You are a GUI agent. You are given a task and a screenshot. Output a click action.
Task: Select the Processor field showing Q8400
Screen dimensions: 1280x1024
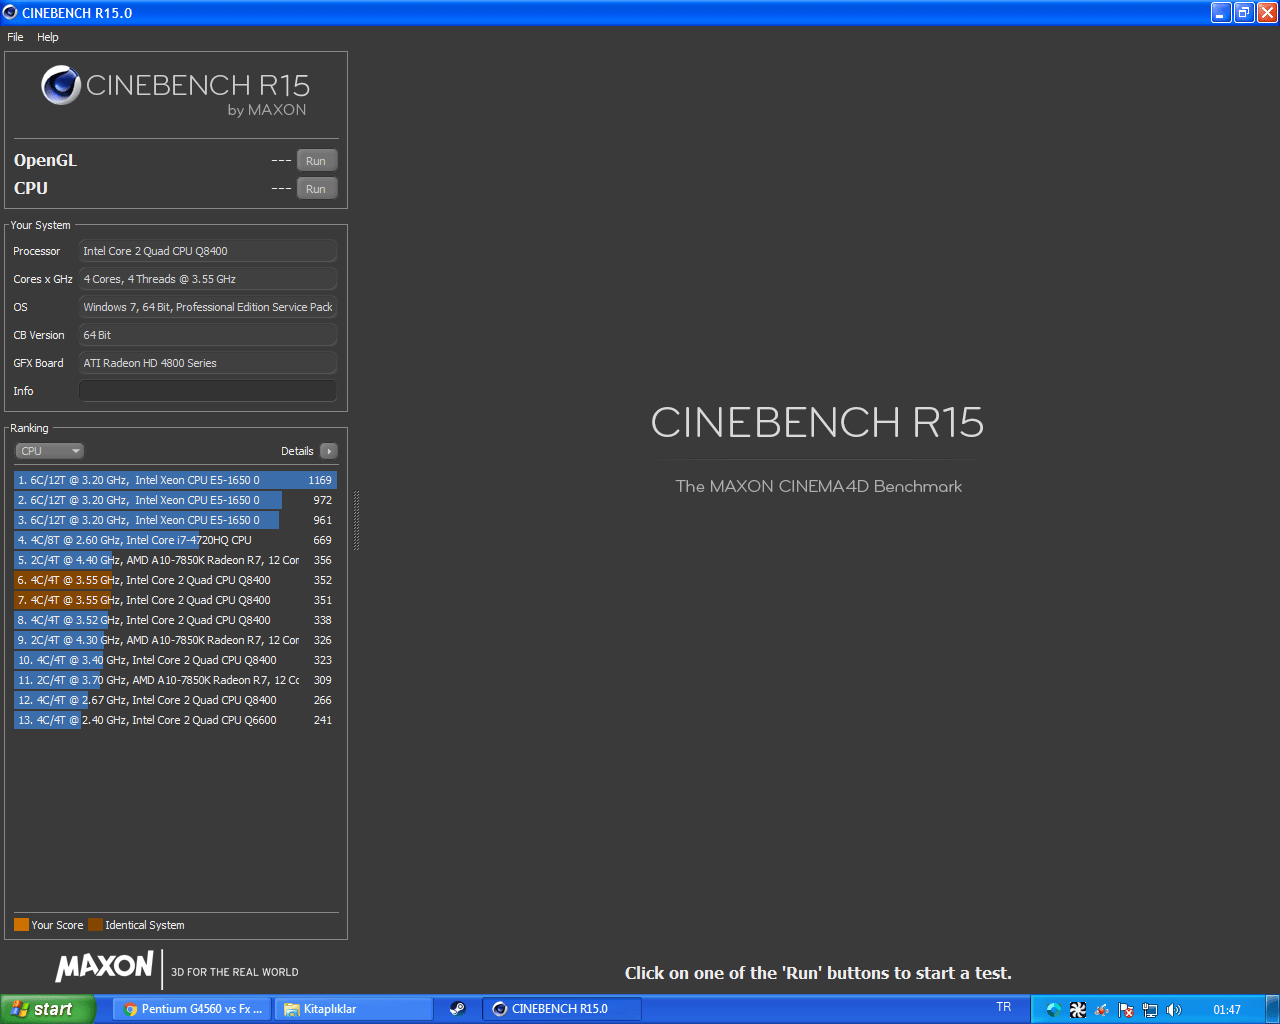[208, 251]
